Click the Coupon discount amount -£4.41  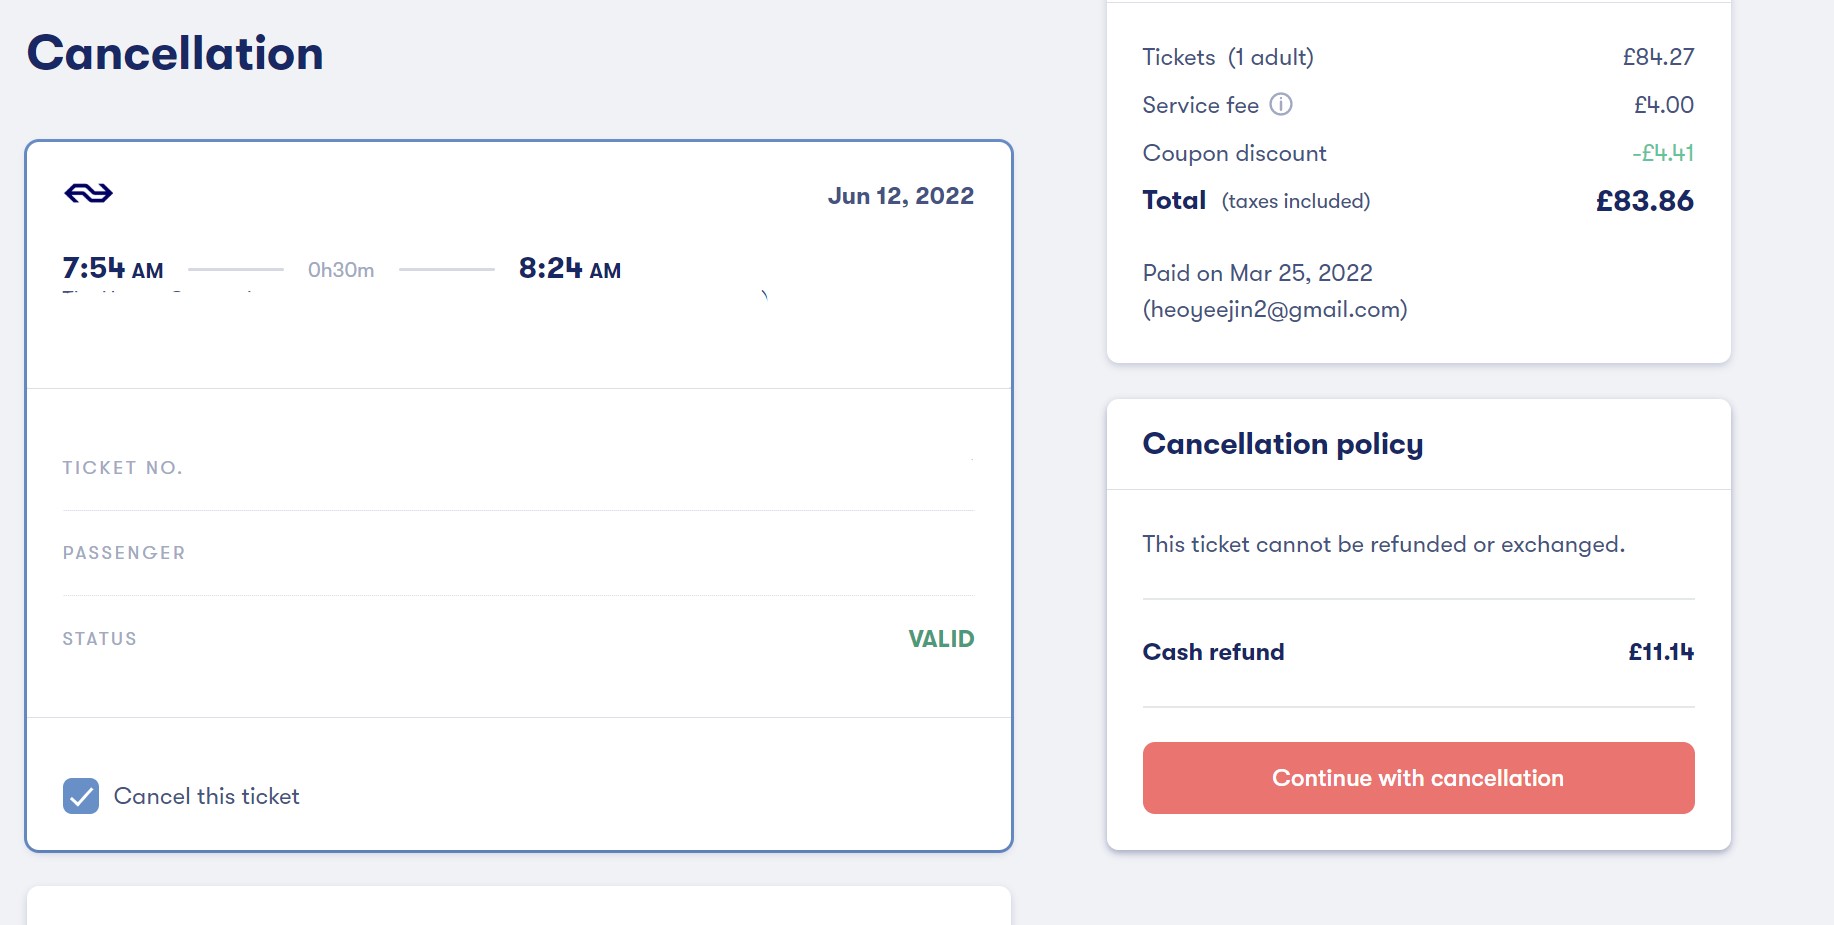1662,153
